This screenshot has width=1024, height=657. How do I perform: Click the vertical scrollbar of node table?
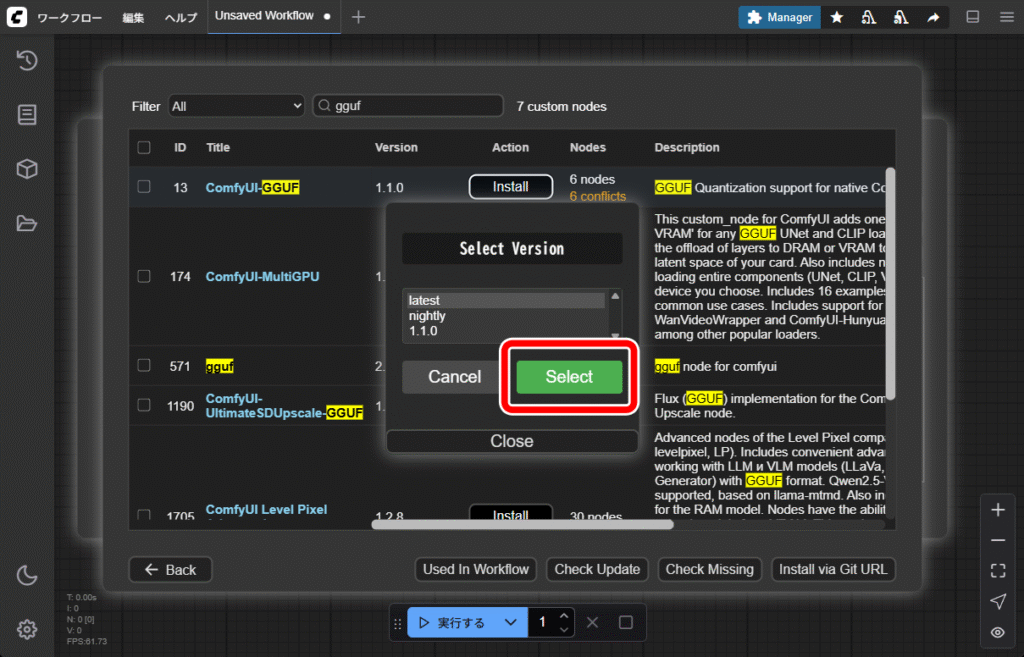tap(890, 283)
